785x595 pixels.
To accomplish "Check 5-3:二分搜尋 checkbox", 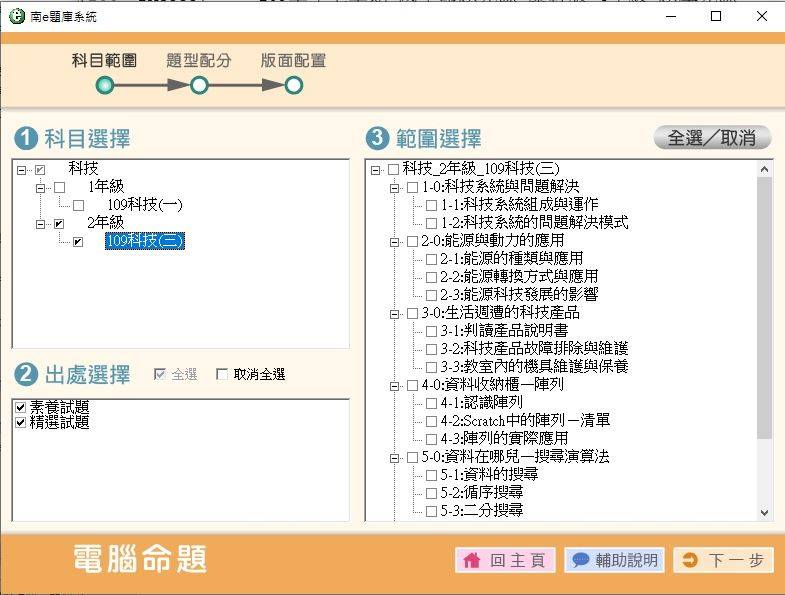I will [x=432, y=511].
